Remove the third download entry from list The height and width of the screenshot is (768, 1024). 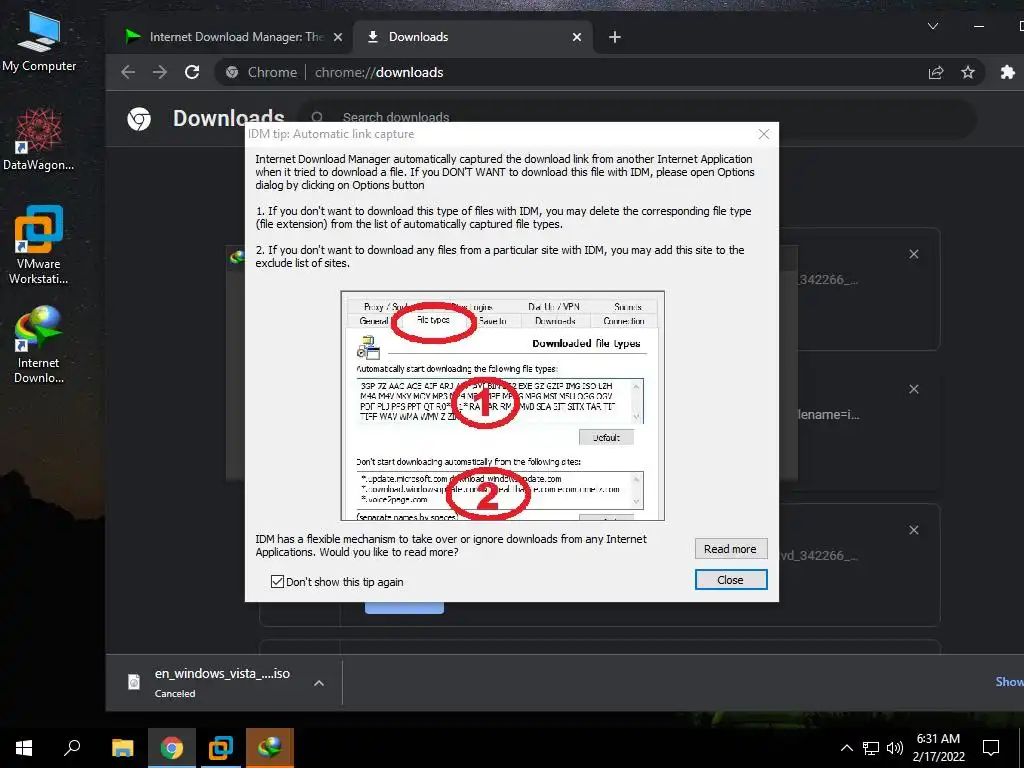coord(914,530)
